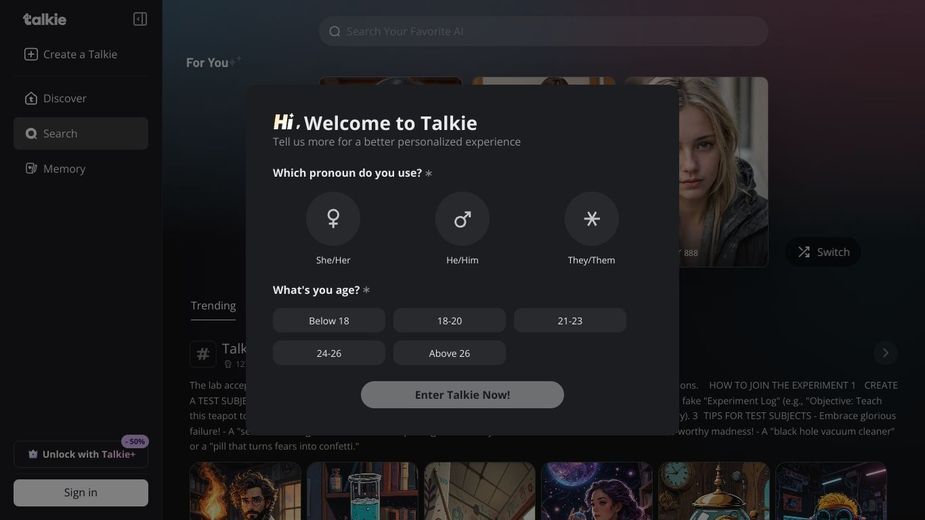The height and width of the screenshot is (520, 925).
Task: Open the Search section in sidebar
Action: click(81, 133)
